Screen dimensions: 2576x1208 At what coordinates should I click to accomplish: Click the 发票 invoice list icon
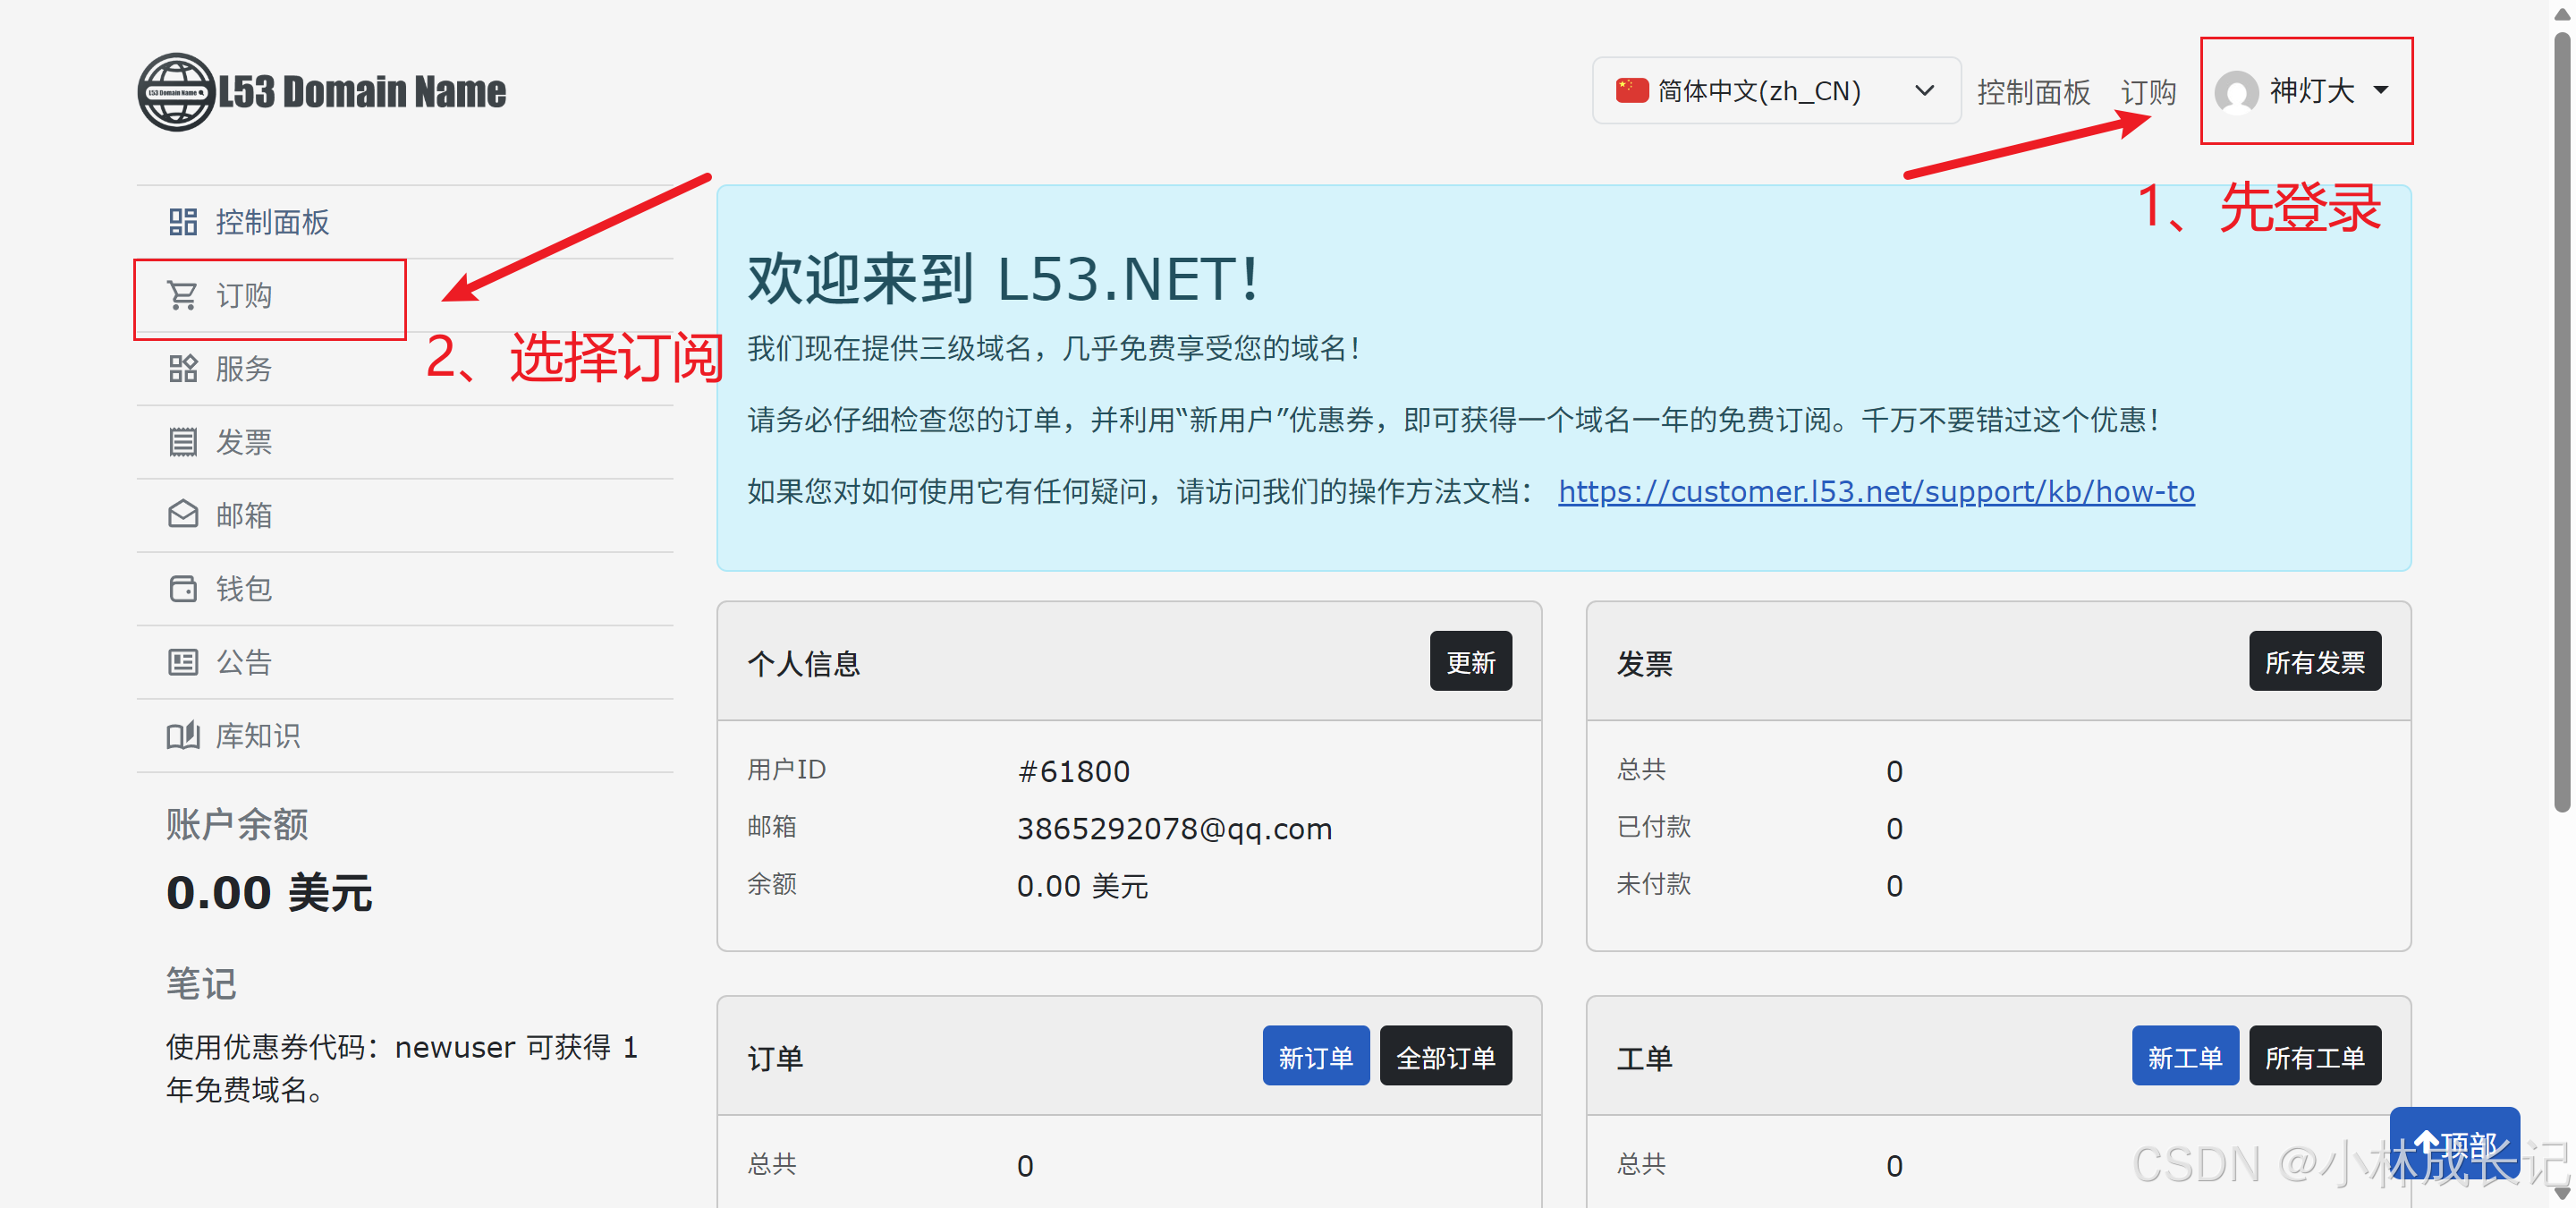pos(182,442)
